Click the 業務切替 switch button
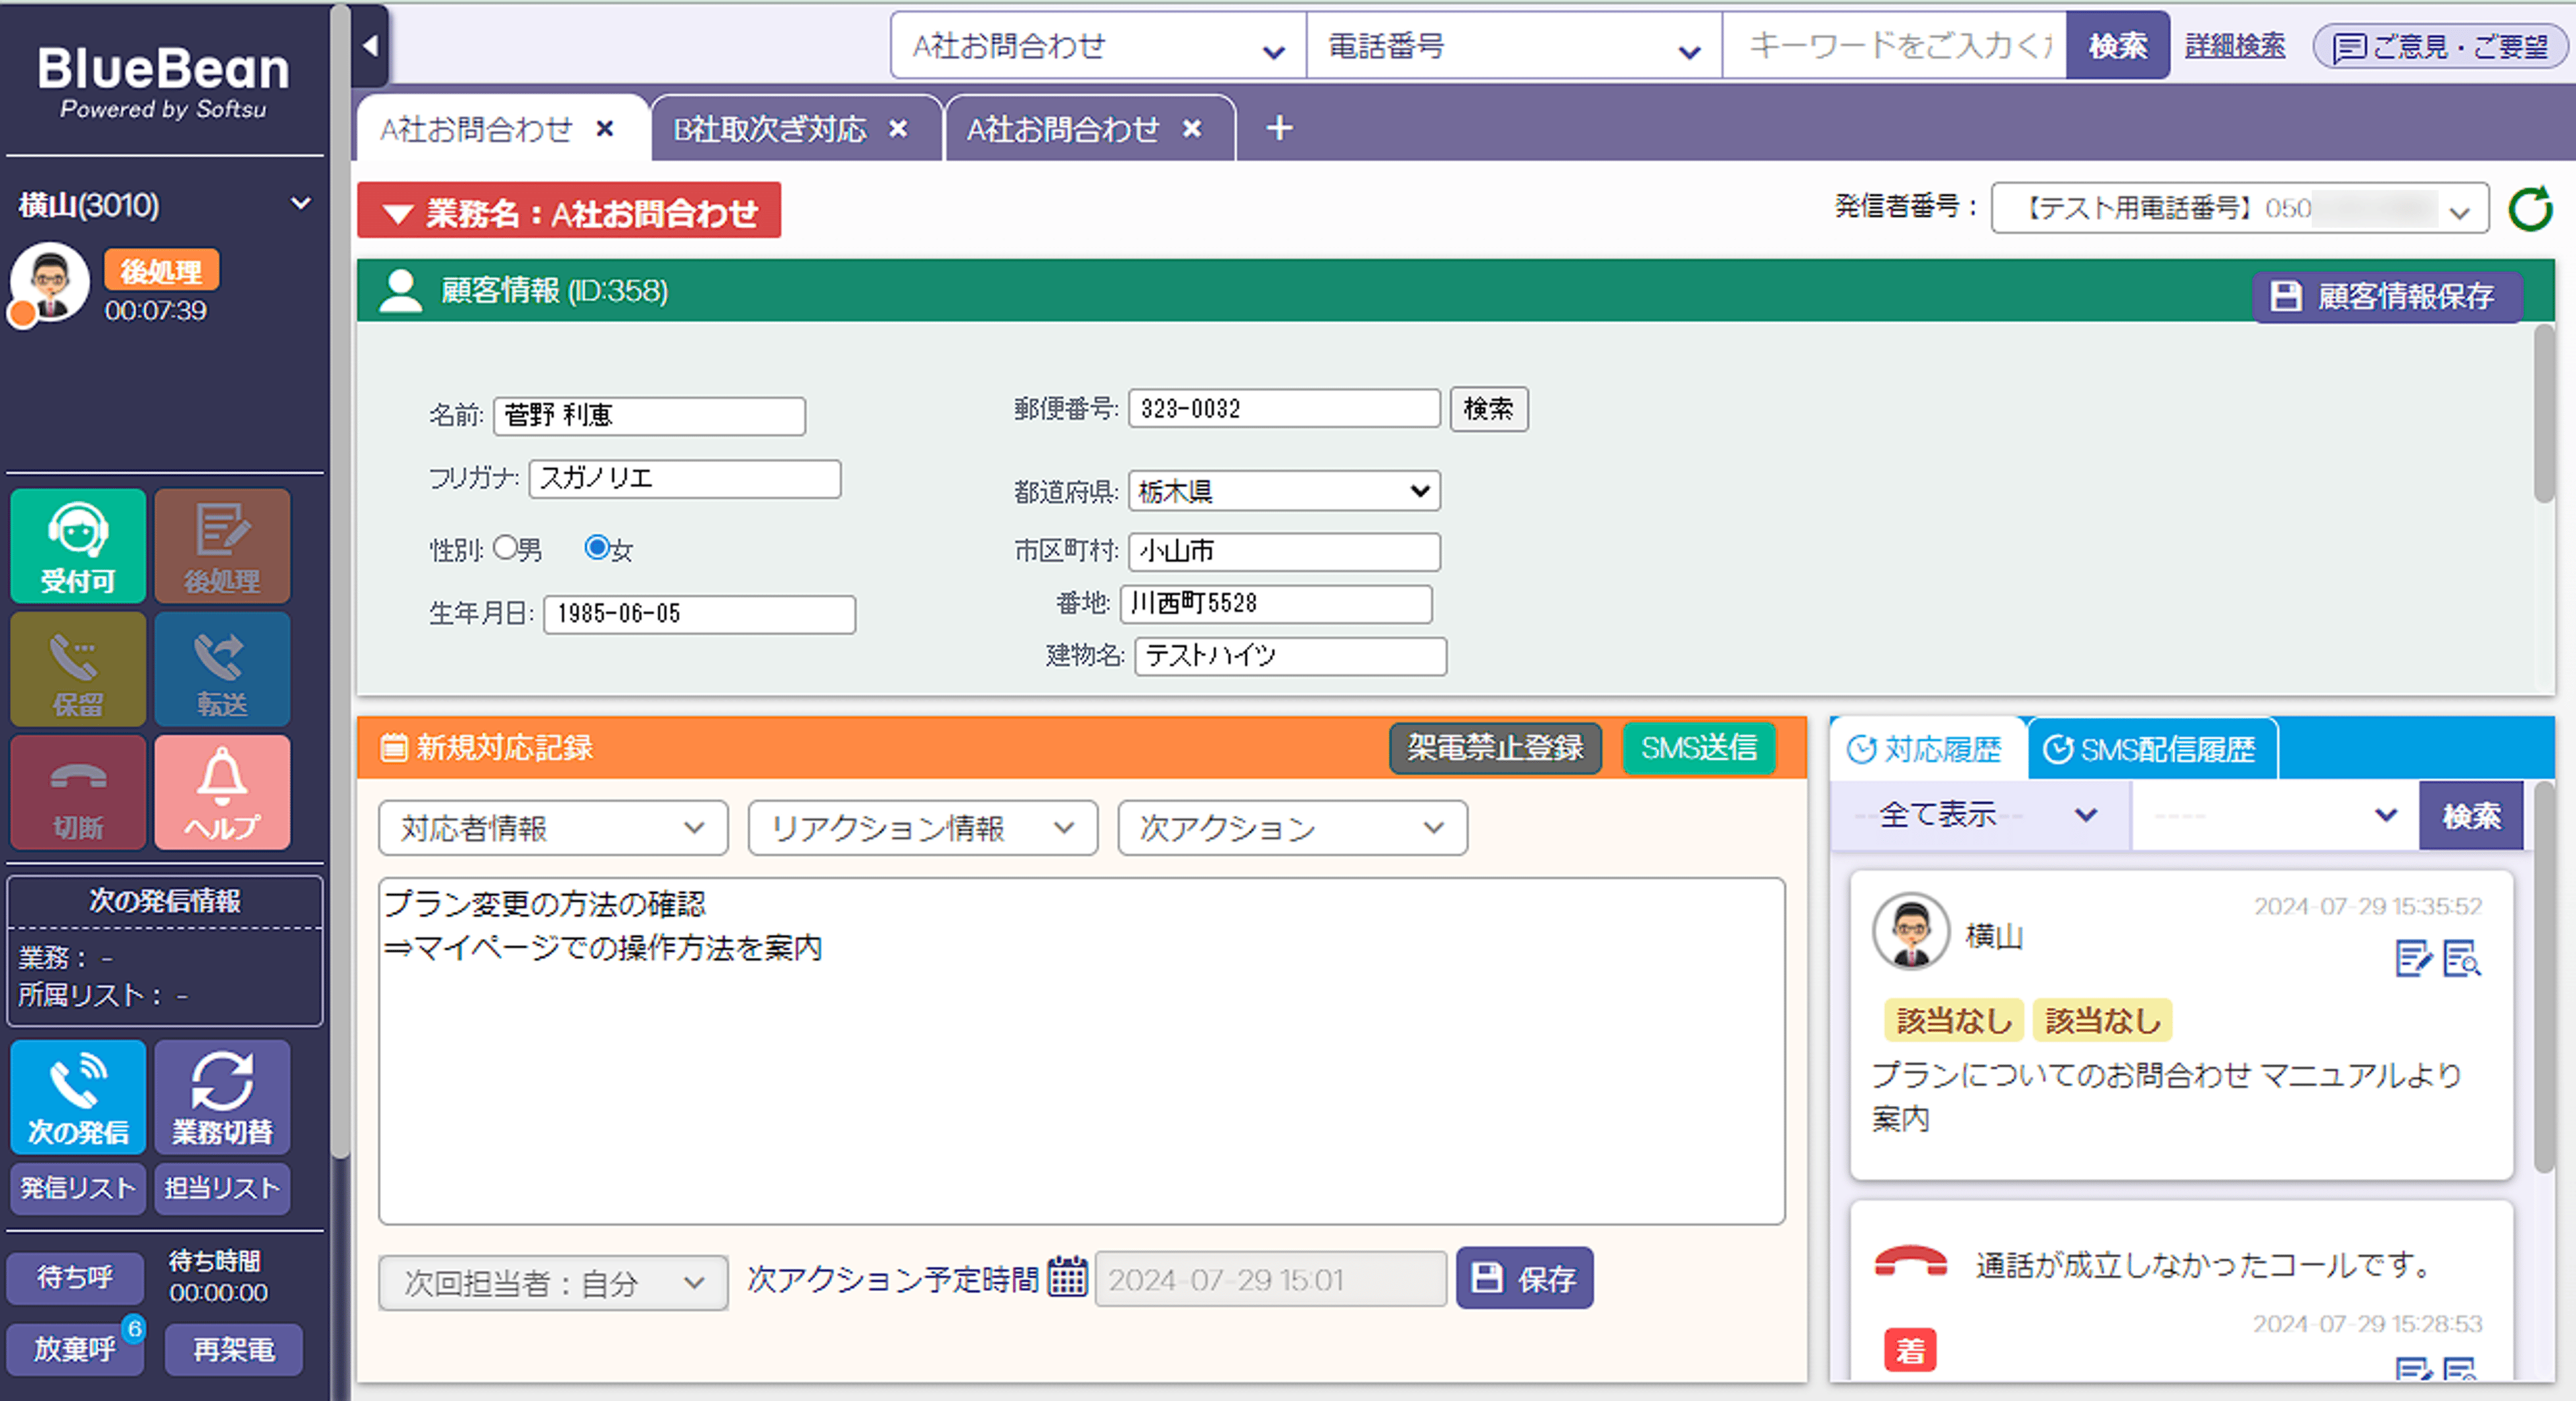 pos(222,1097)
